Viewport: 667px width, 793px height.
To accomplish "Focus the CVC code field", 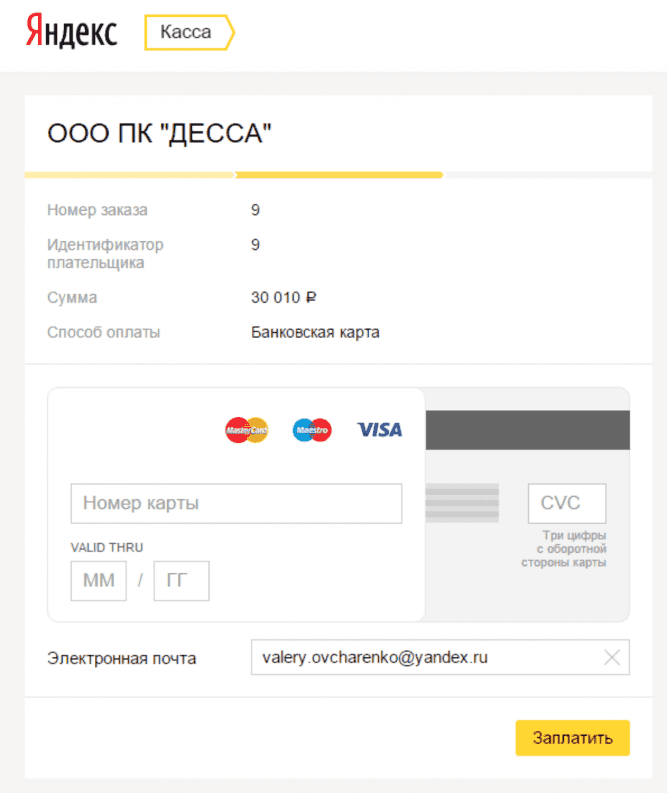I will (567, 503).
